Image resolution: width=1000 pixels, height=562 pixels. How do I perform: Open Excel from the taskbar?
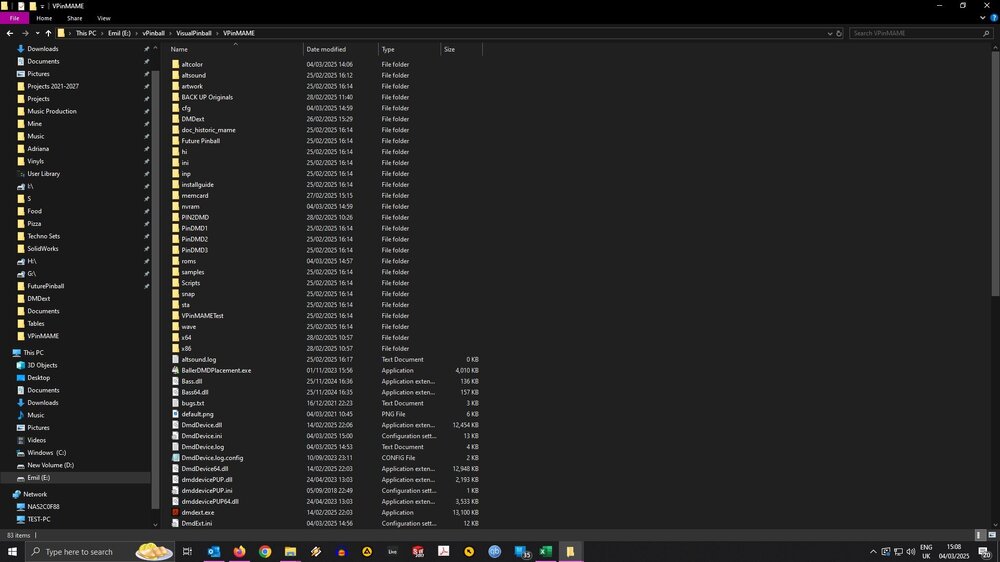point(545,551)
